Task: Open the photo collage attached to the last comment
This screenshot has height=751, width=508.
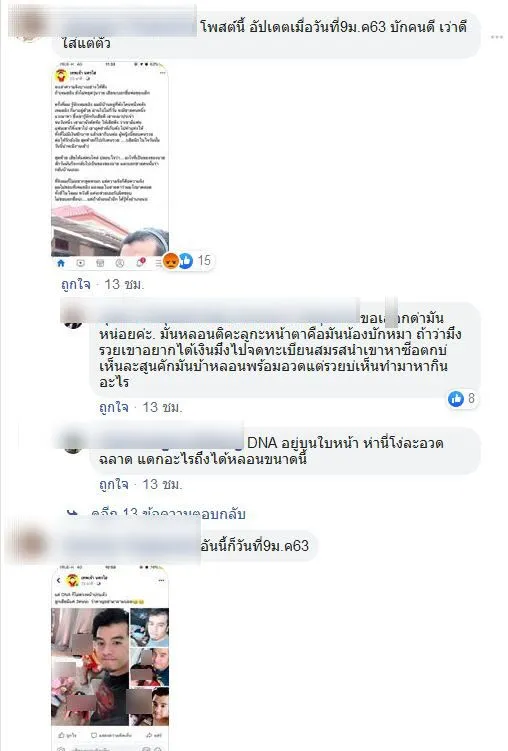Action: point(110,658)
